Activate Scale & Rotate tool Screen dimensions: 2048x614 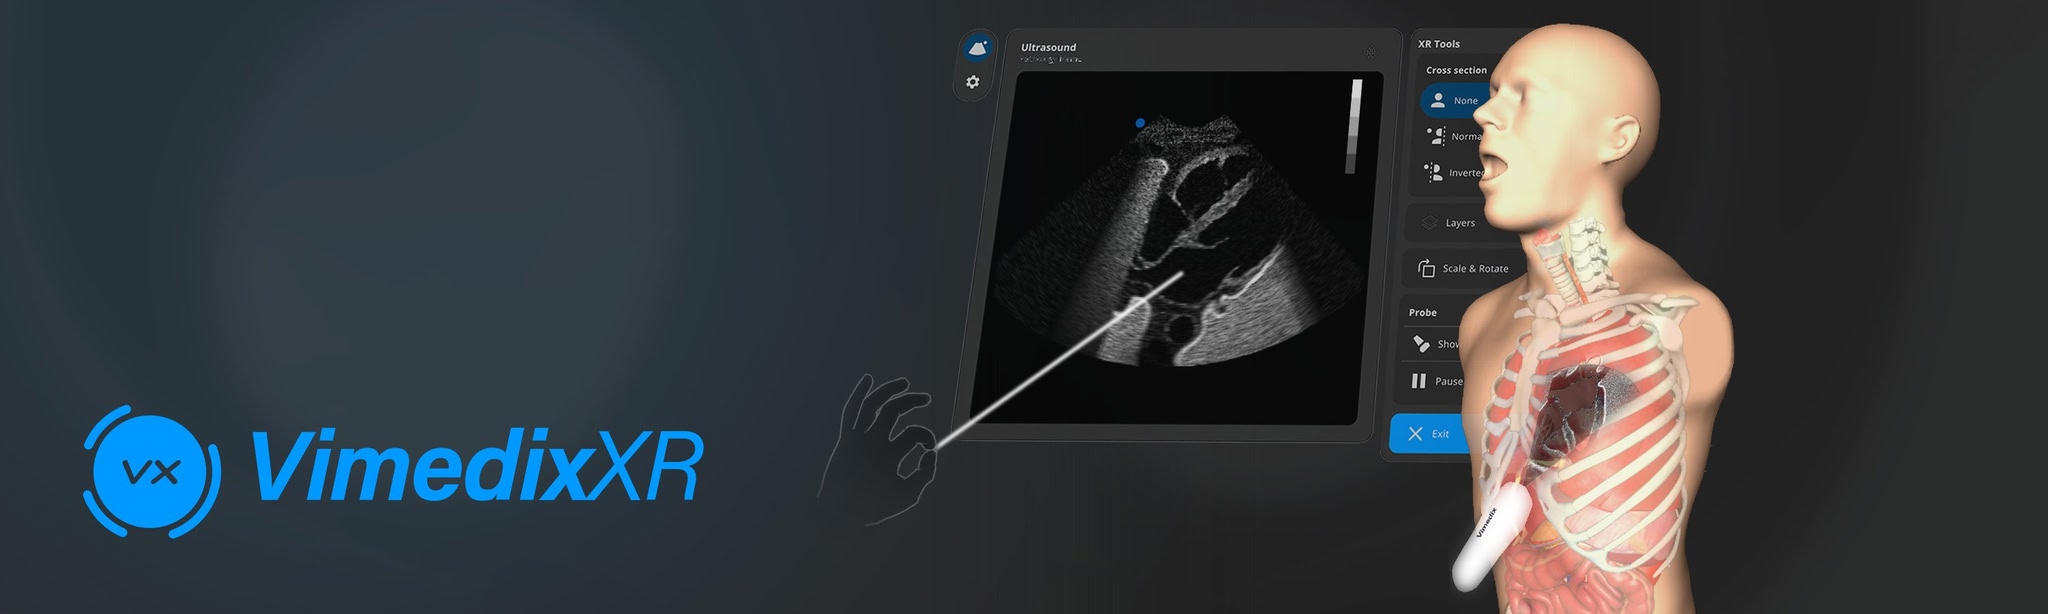(1462, 268)
